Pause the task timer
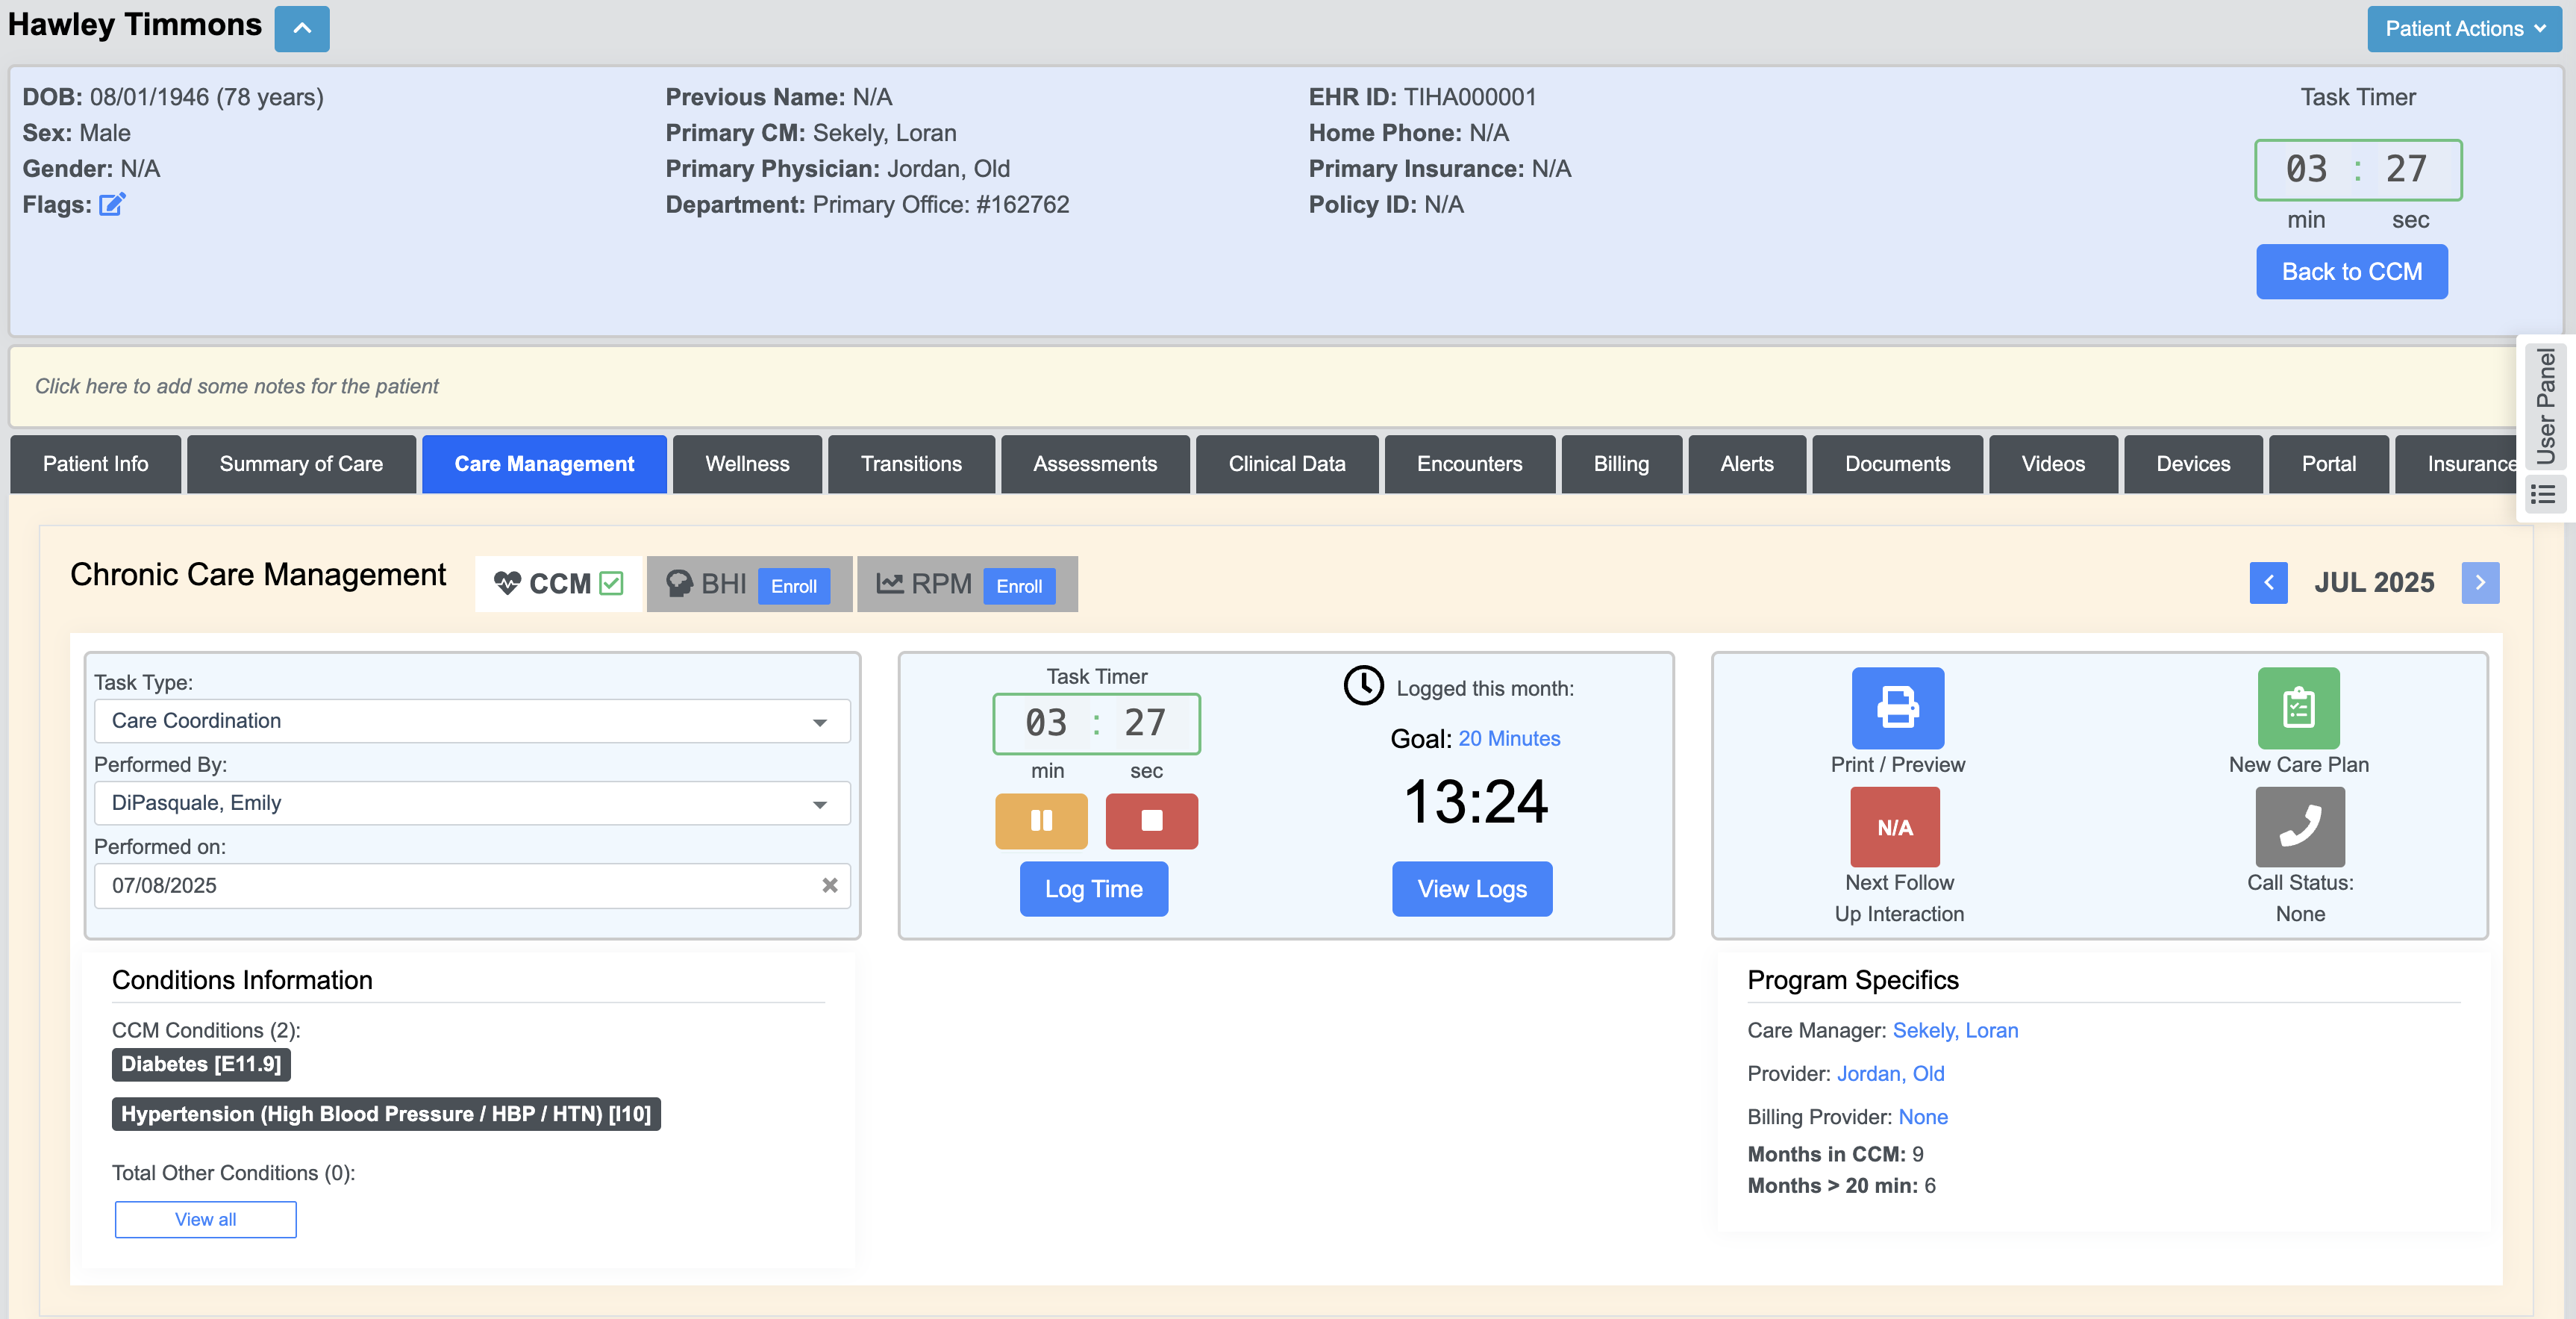The height and width of the screenshot is (1319, 2576). [1040, 821]
